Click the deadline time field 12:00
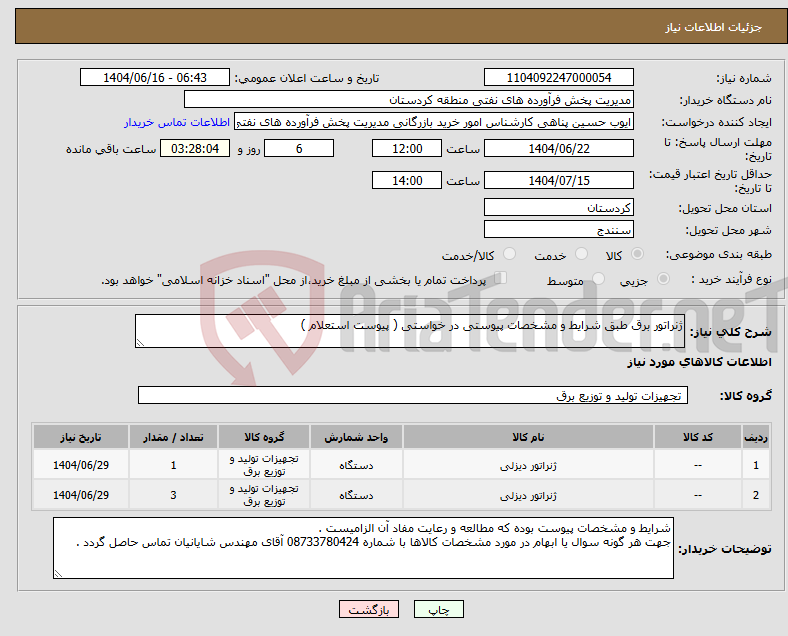This screenshot has height=636, width=788. click(x=407, y=149)
